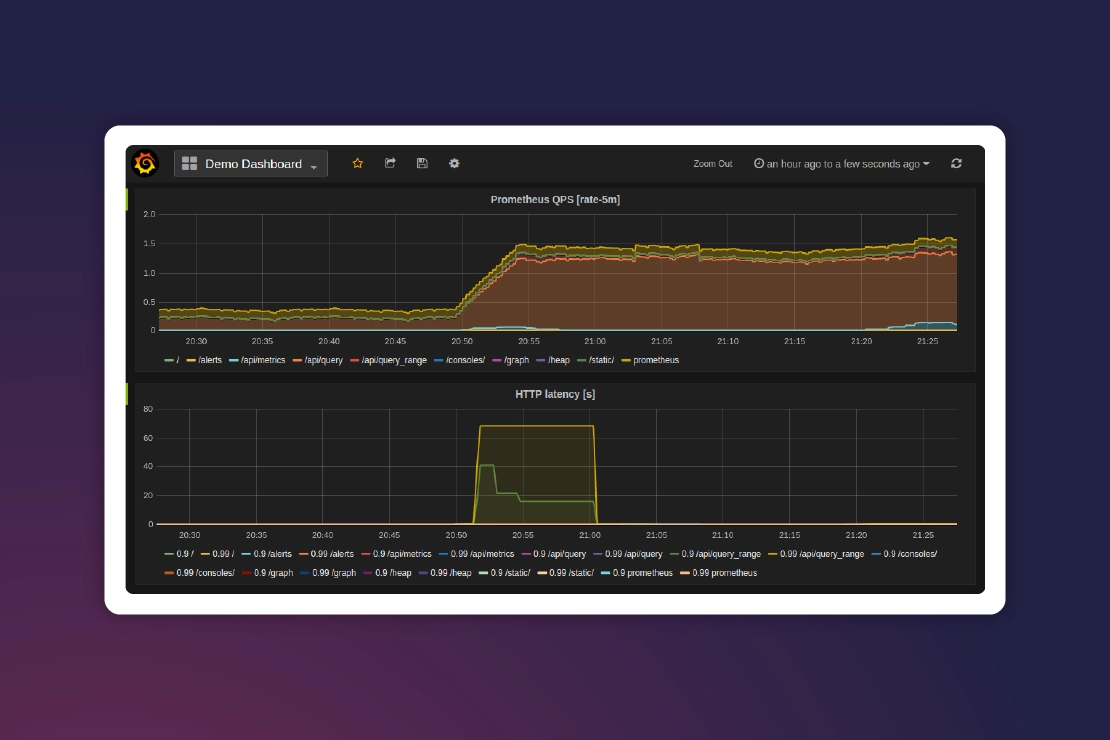Toggle /graph series in QPS legend
Image resolution: width=1110 pixels, height=740 pixels.
[x=511, y=360]
